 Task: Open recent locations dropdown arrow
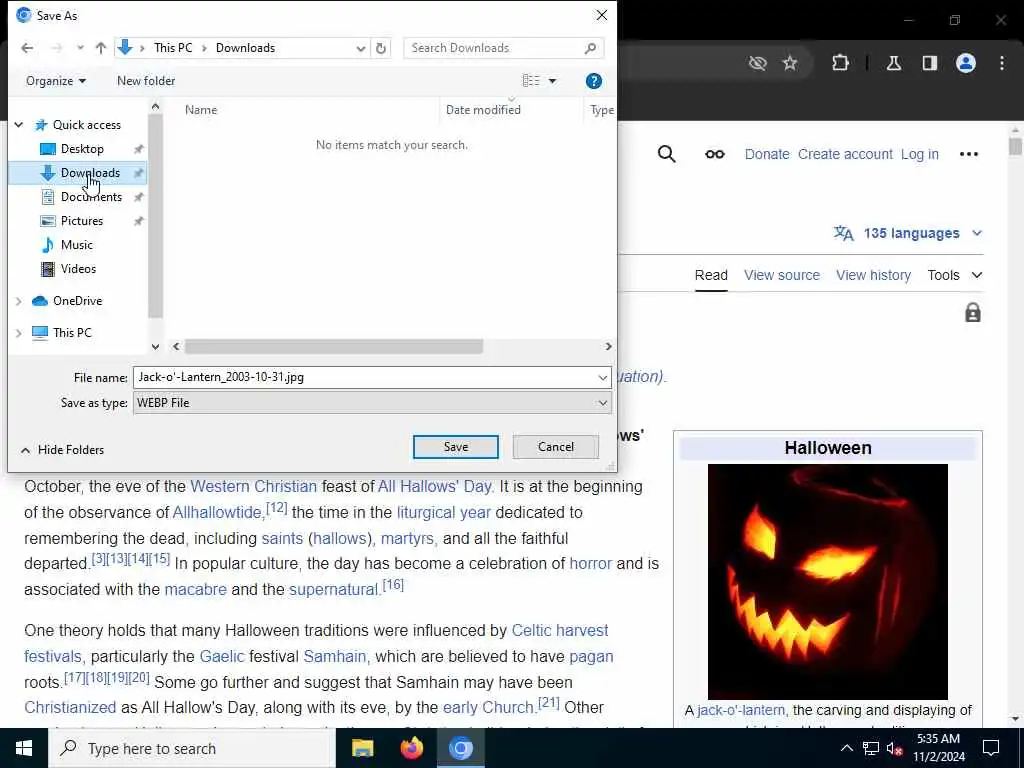point(80,48)
